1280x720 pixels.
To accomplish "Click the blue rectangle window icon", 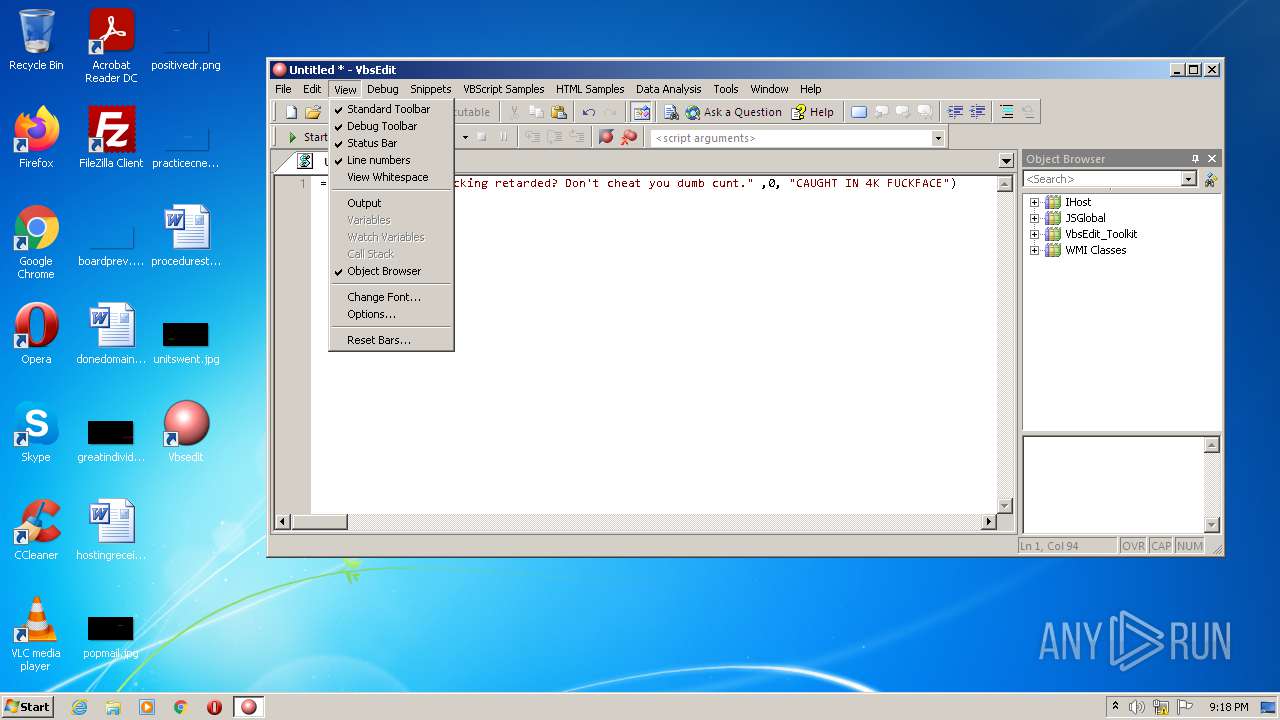I will pyautogui.click(x=859, y=112).
